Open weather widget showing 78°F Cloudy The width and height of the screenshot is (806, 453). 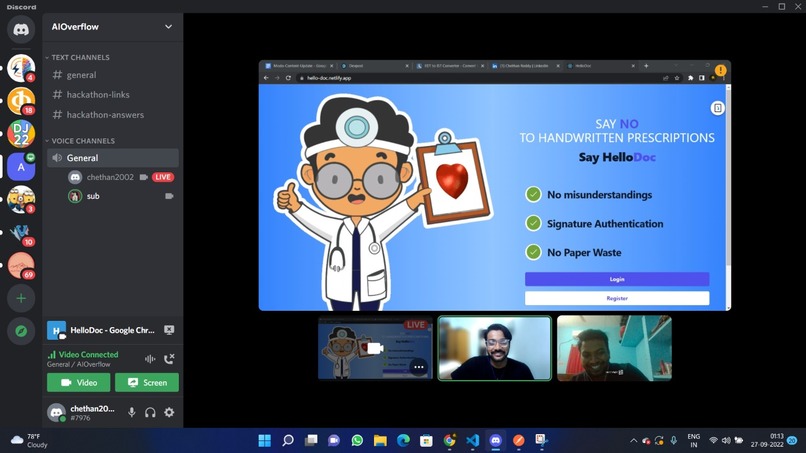coord(30,441)
